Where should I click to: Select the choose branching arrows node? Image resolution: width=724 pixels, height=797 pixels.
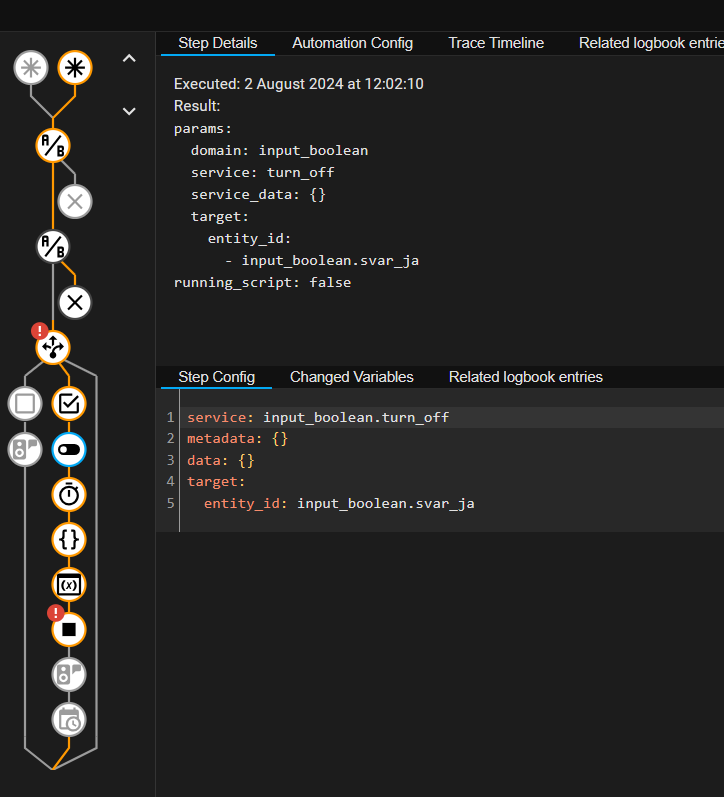coord(52,347)
